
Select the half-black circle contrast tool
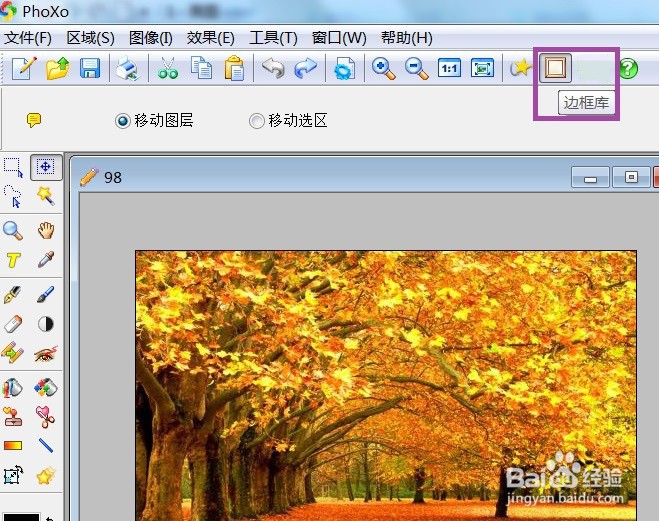tap(46, 324)
